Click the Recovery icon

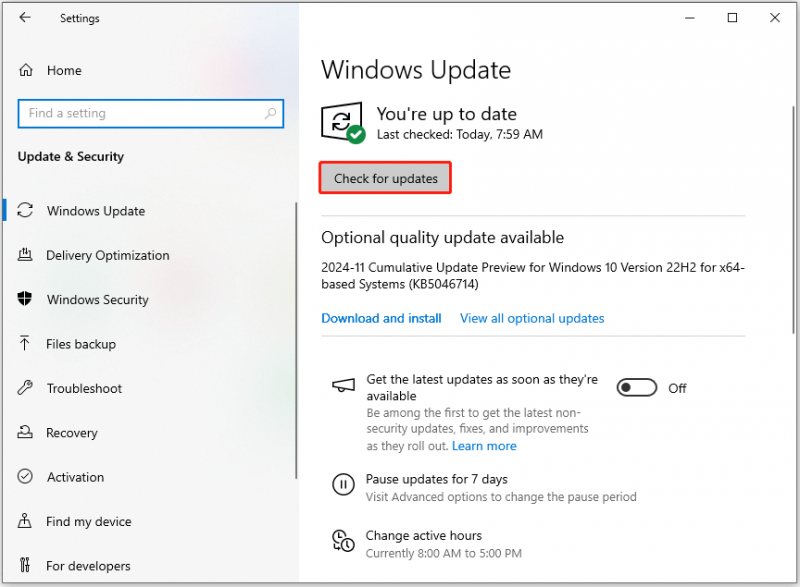[25, 432]
